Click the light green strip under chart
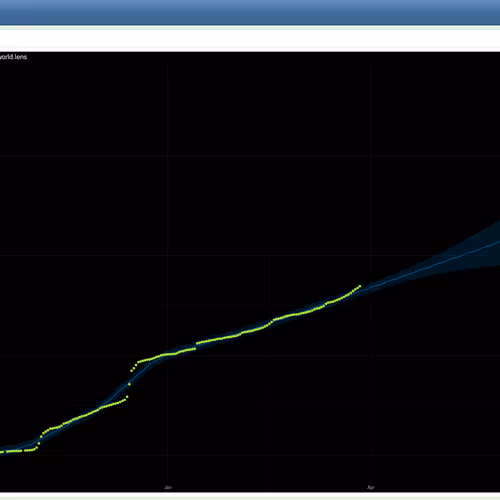 250,496
